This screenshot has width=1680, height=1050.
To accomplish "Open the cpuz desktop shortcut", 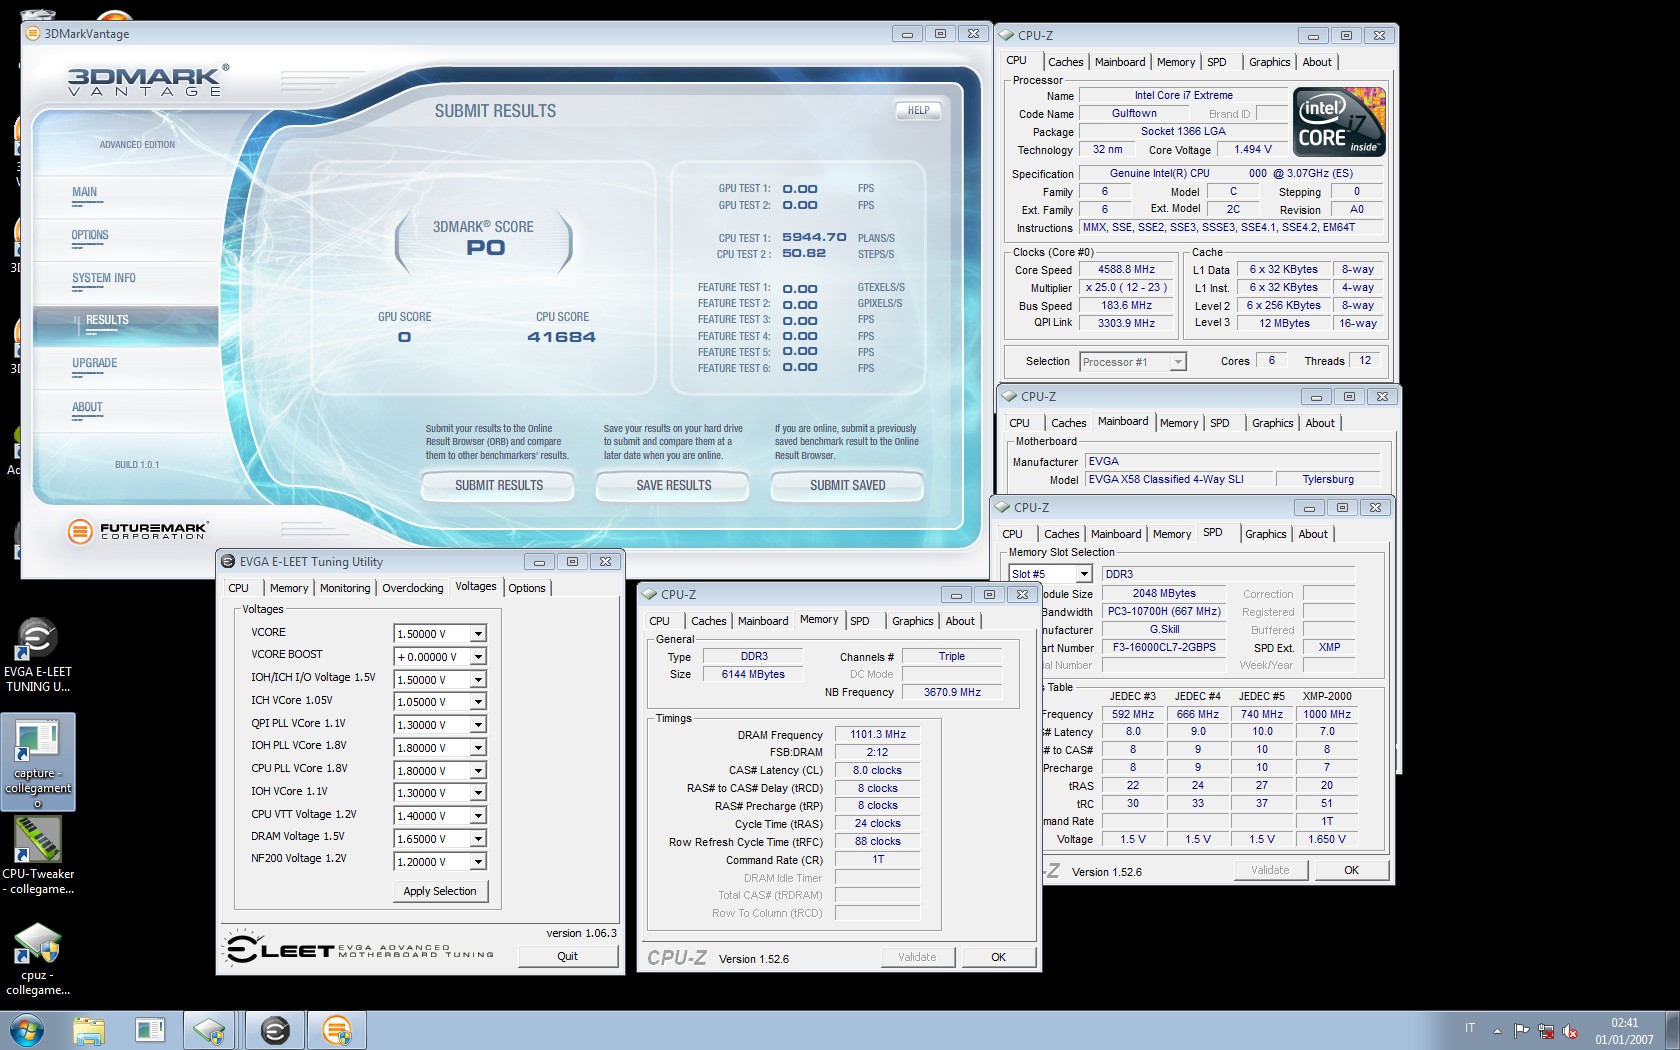I will (38, 958).
